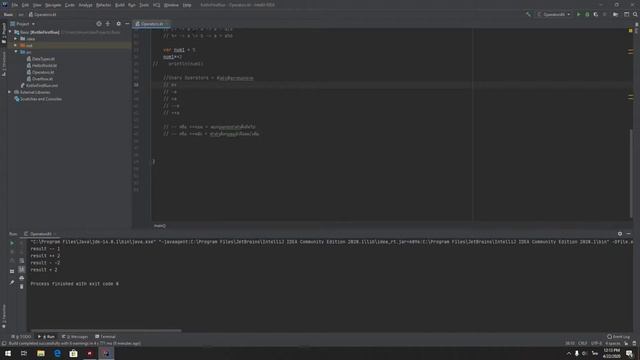Open Run panel settings gear
This screenshot has width=640, height=360.
pyautogui.click(x=620, y=234)
